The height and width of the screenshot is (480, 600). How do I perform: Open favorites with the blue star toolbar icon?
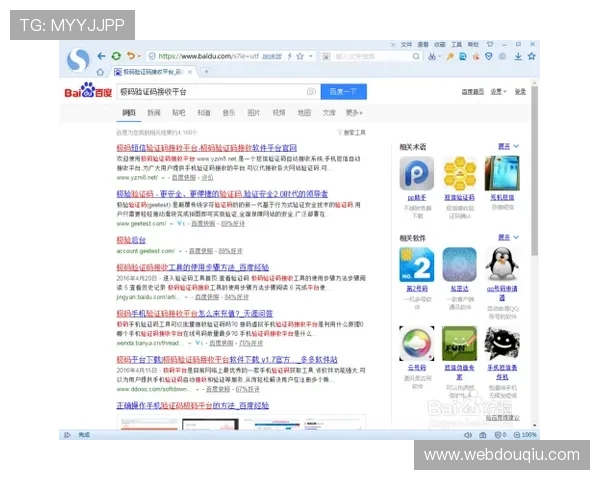532,56
